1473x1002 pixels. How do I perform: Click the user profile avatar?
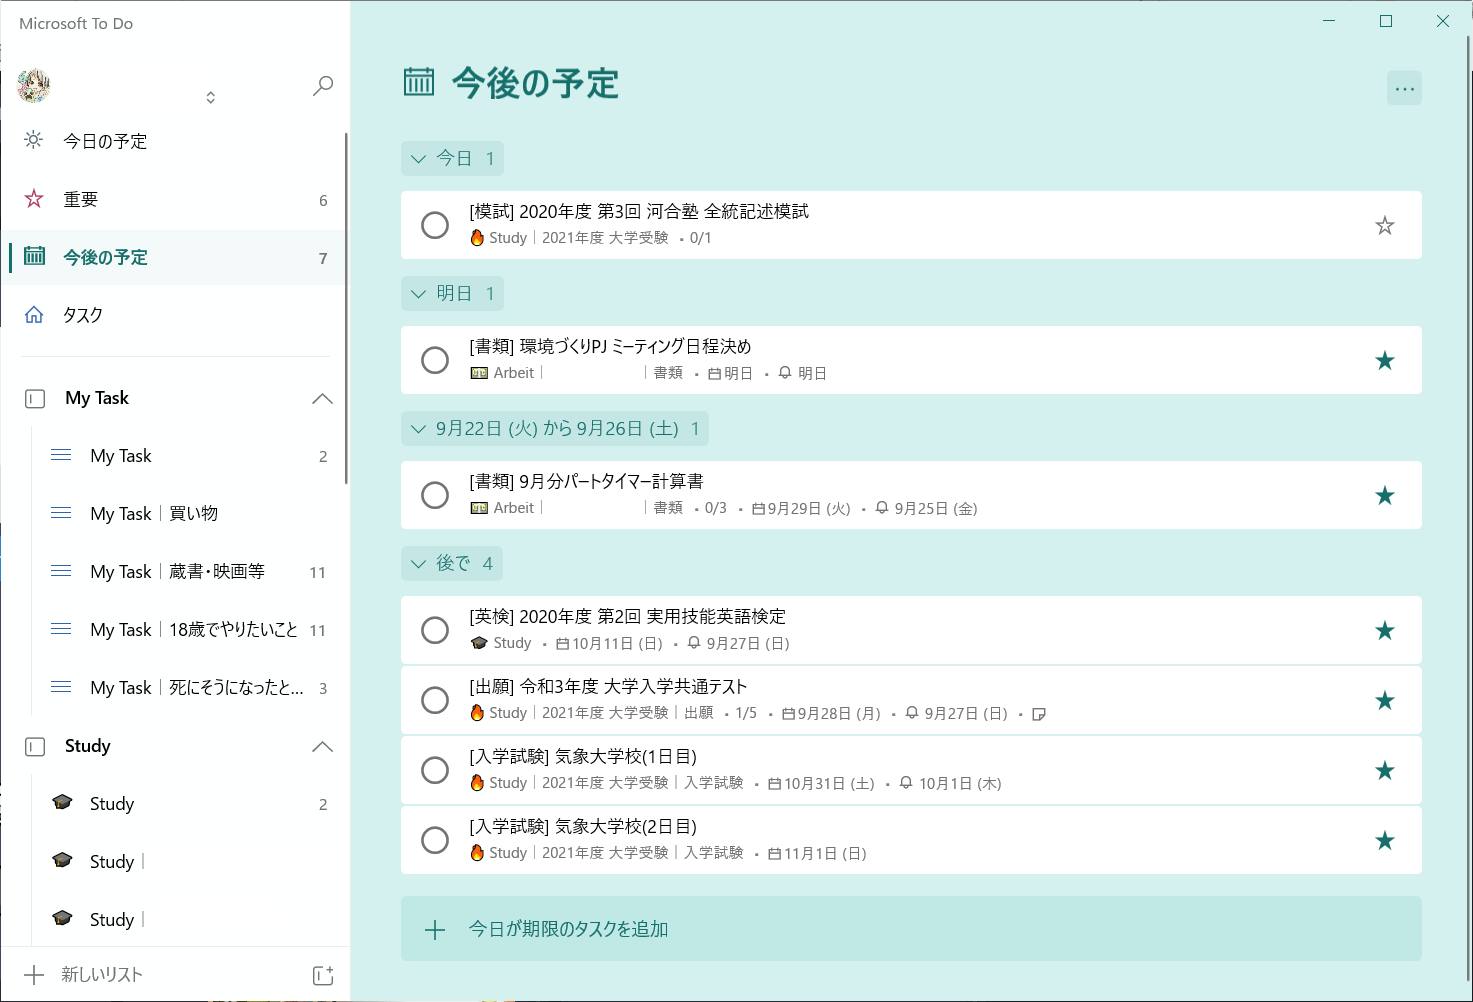pyautogui.click(x=34, y=86)
